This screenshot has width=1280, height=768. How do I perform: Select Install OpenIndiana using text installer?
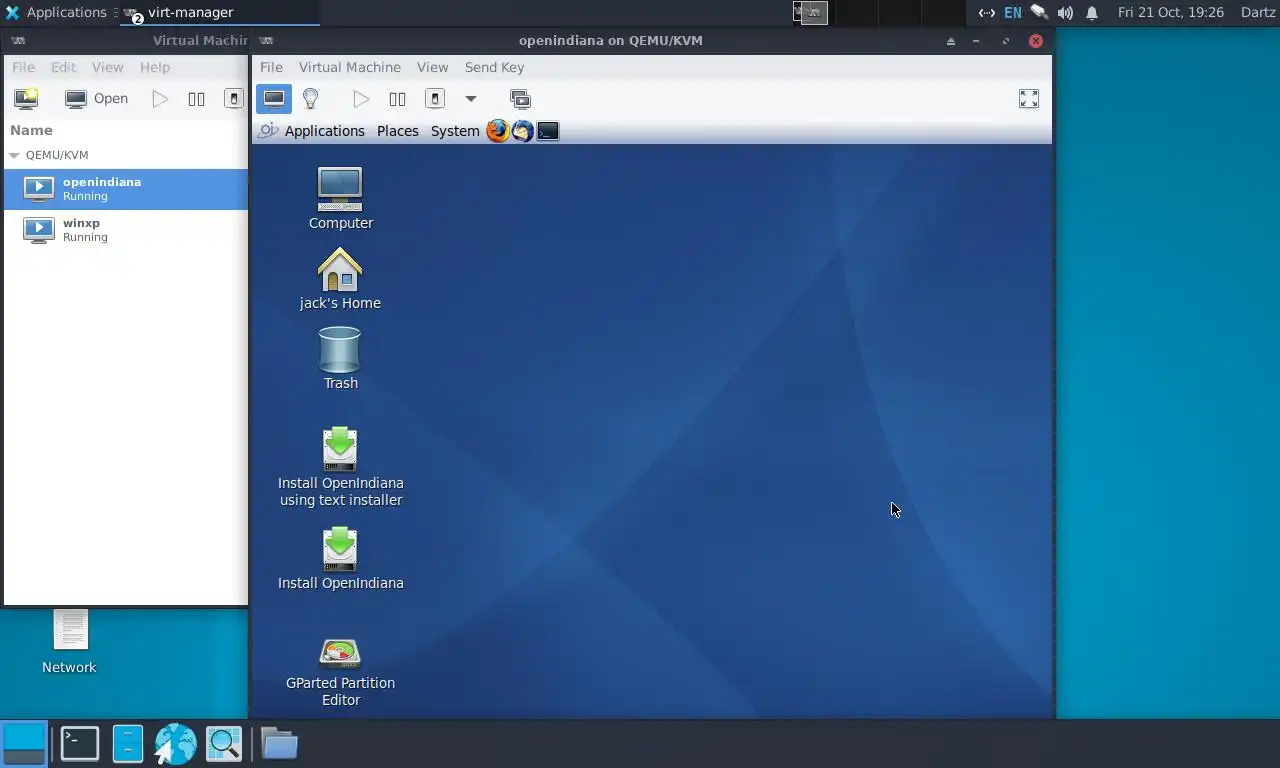(x=340, y=467)
